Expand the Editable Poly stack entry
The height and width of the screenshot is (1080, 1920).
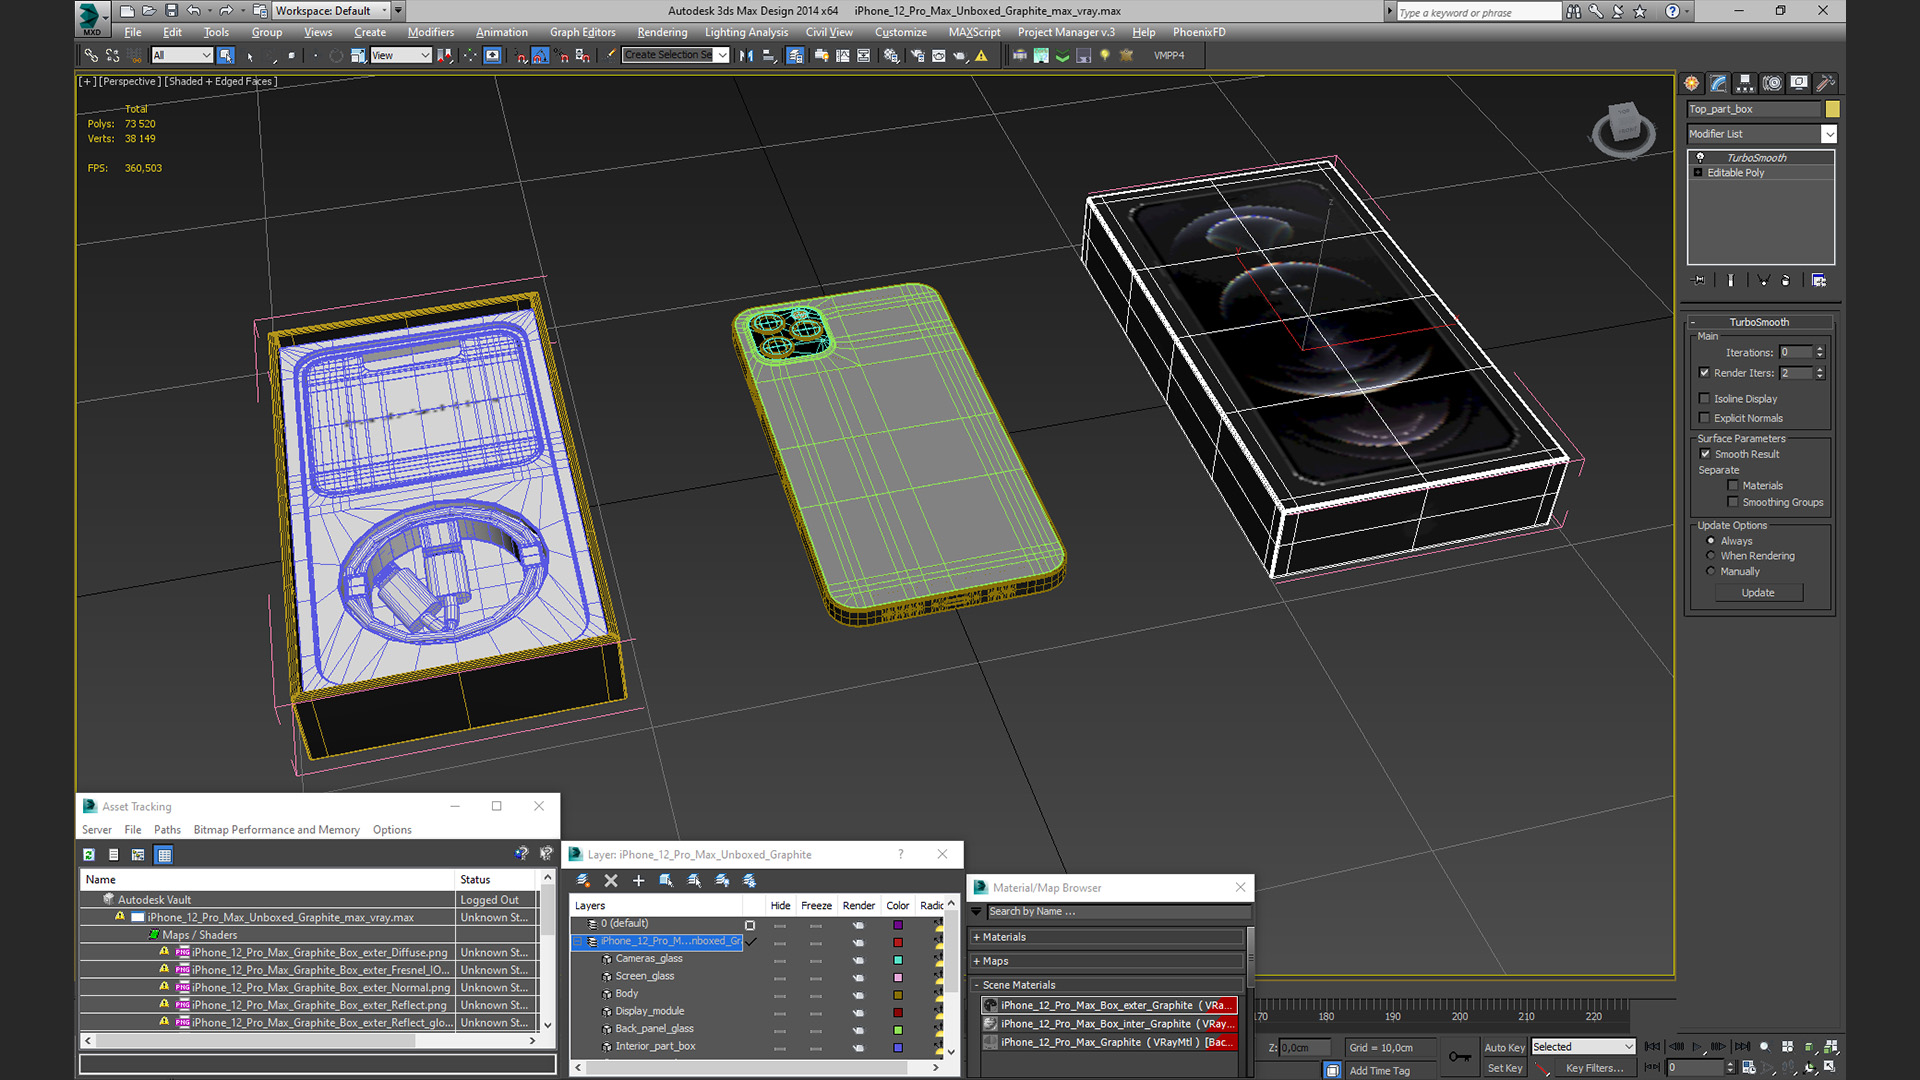pyautogui.click(x=1698, y=173)
